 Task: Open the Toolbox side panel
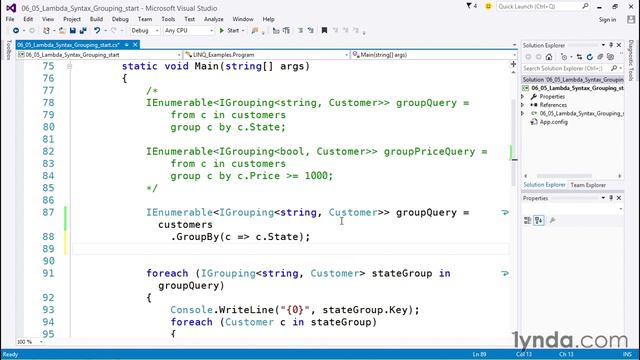[9, 50]
